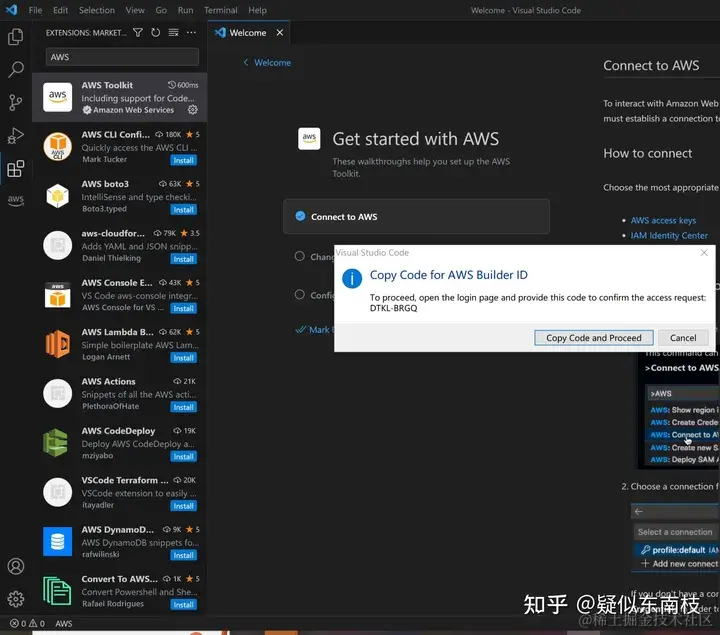Open AWS Toolkit manage gear
720x635 pixels.
193,110
